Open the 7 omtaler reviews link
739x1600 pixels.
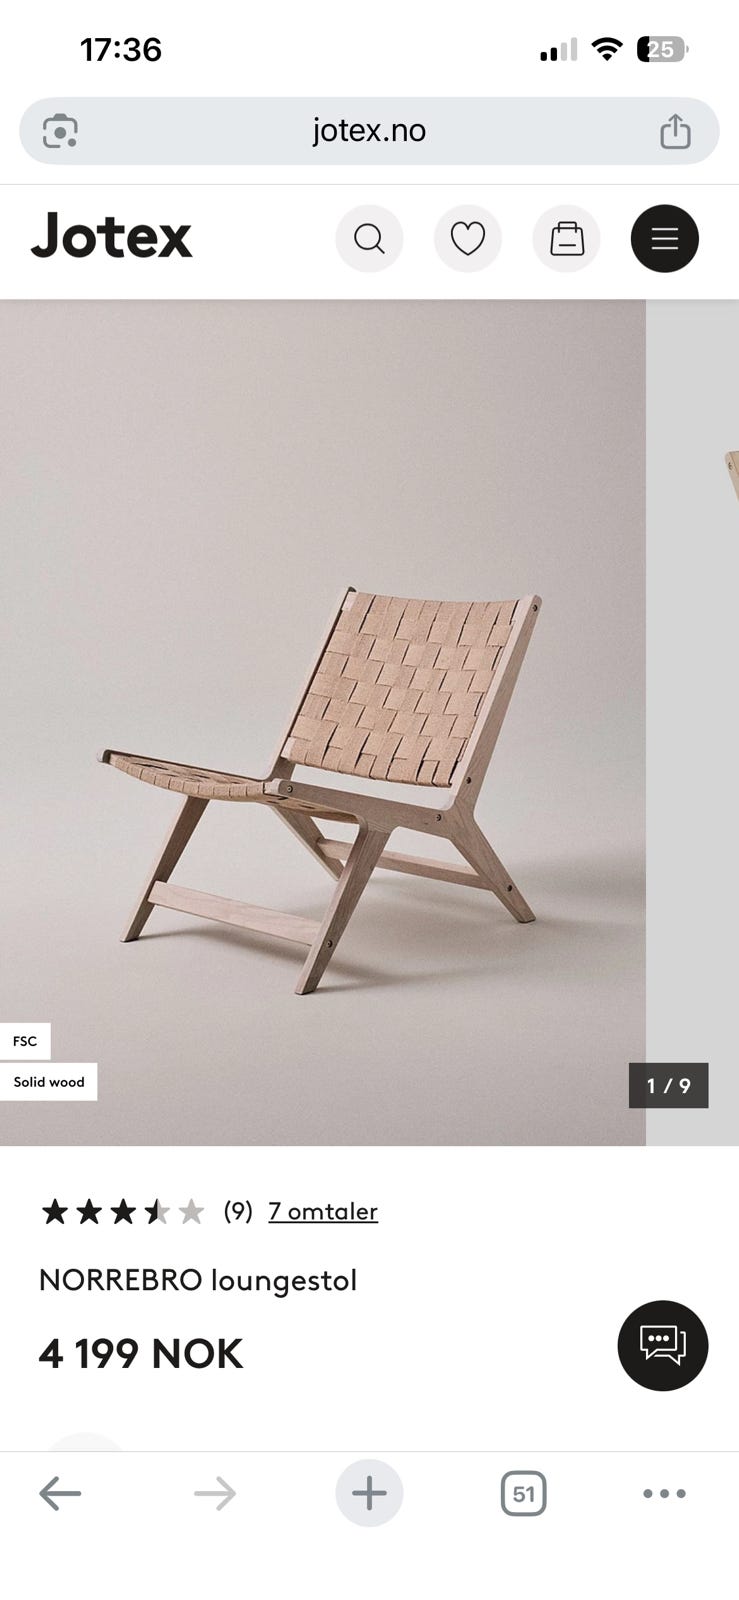click(x=323, y=1211)
